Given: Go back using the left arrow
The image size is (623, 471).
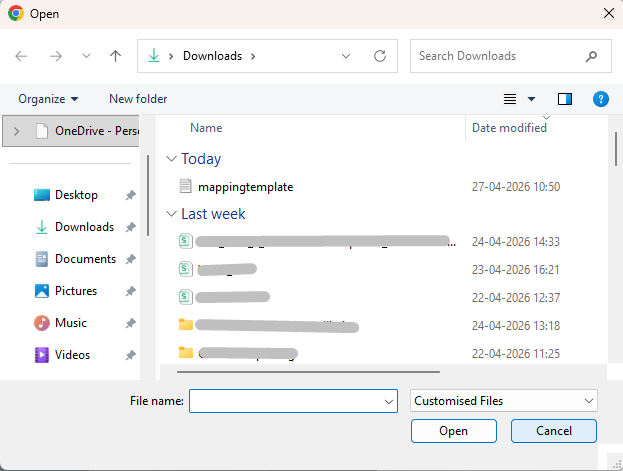Looking at the screenshot, I should tap(21, 56).
